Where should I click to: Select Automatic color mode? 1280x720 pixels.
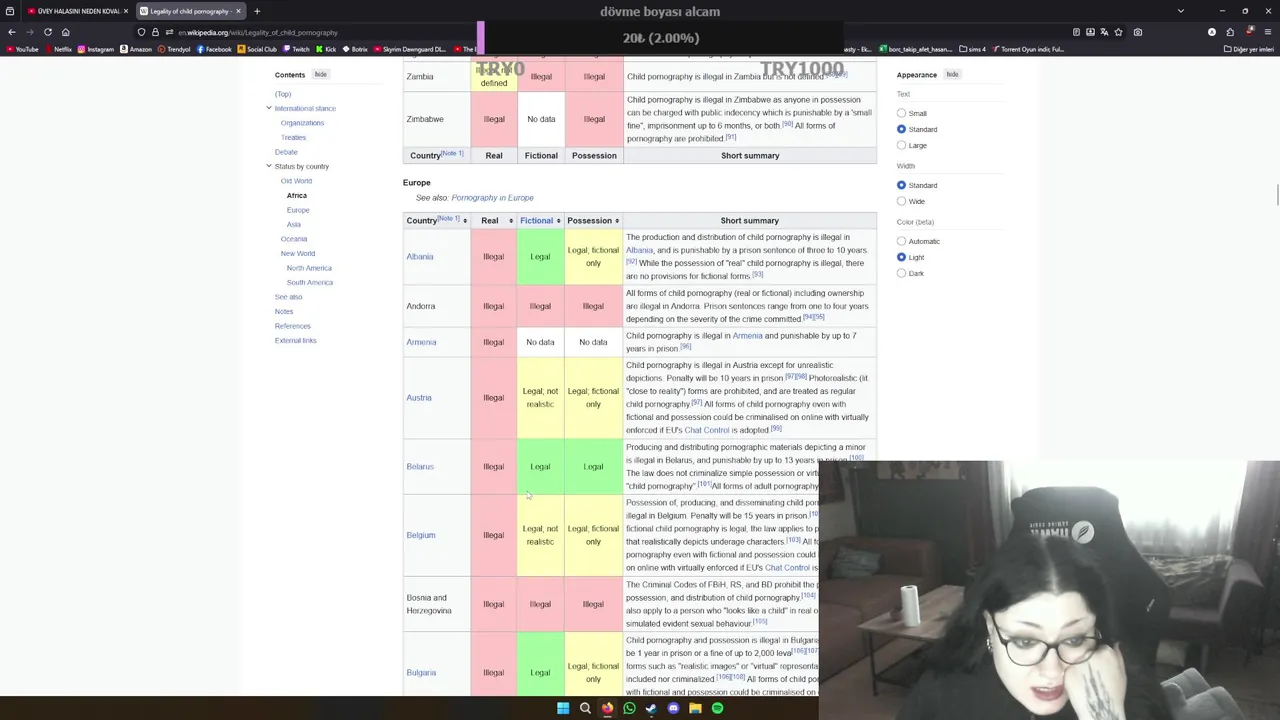(901, 241)
